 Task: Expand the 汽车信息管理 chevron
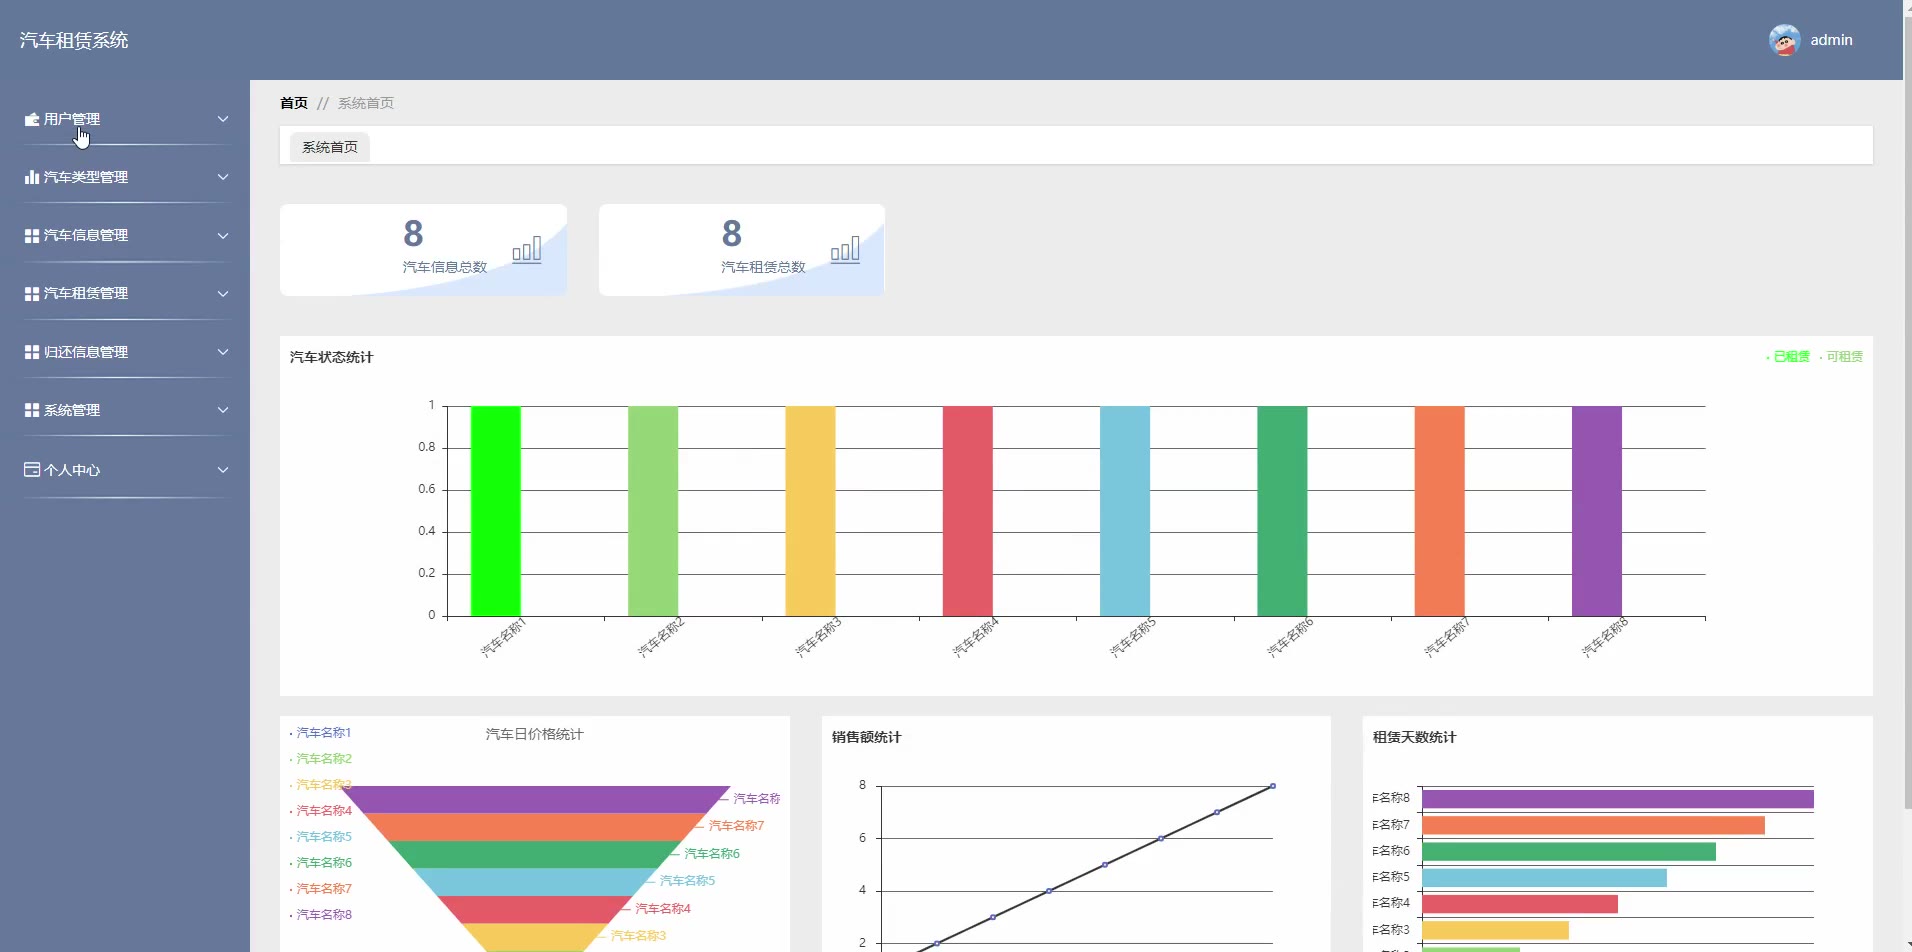point(223,235)
